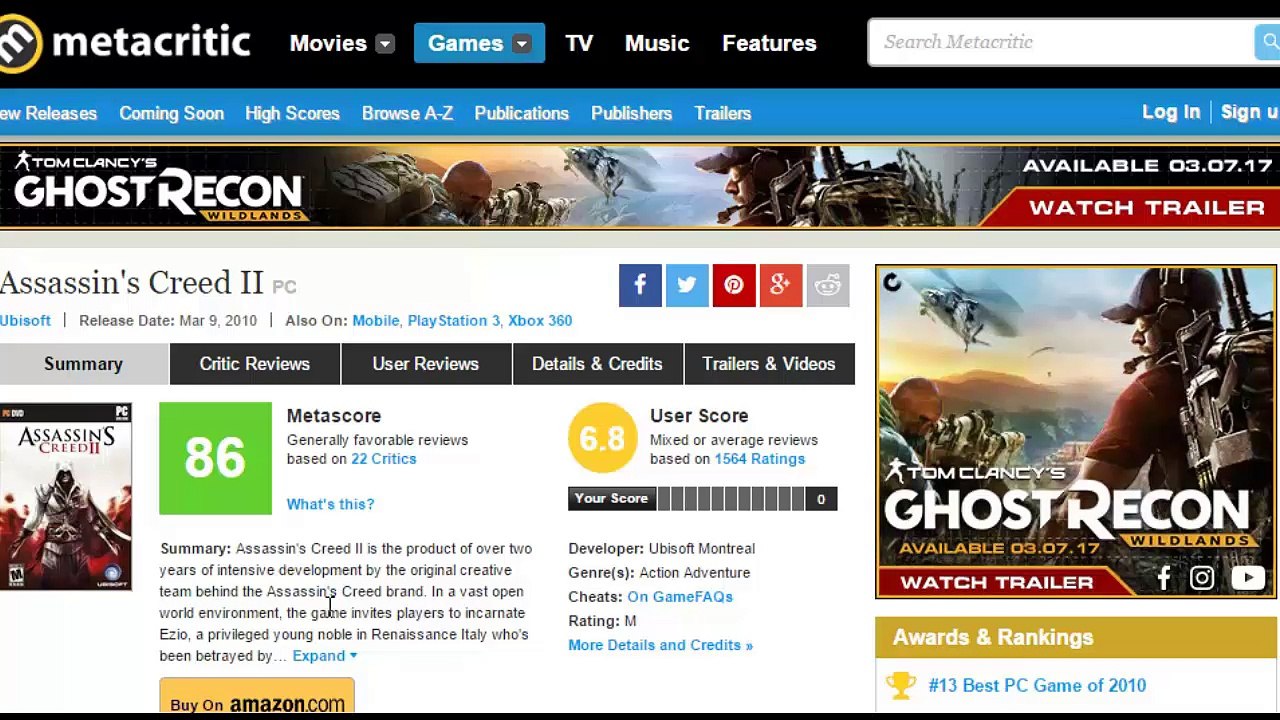1280x720 pixels.
Task: Go to the TV section
Action: click(579, 43)
